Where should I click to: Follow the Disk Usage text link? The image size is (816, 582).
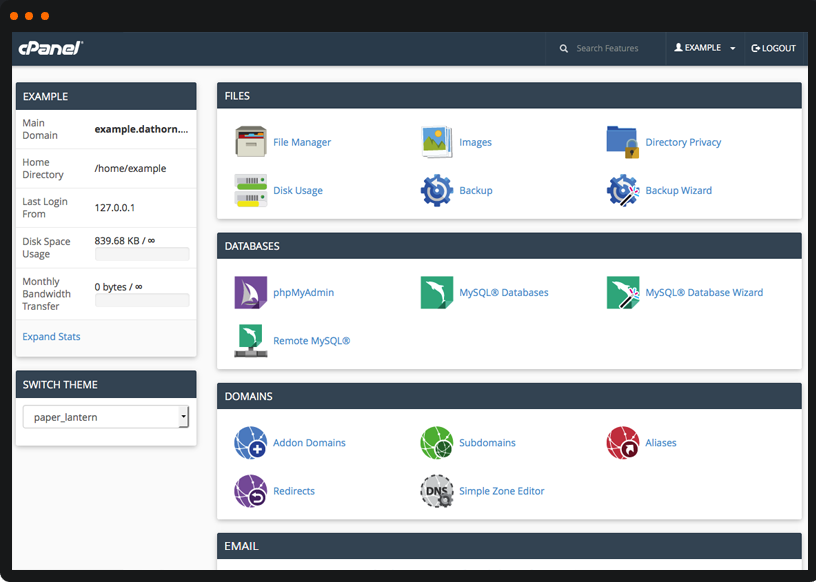tap(298, 191)
